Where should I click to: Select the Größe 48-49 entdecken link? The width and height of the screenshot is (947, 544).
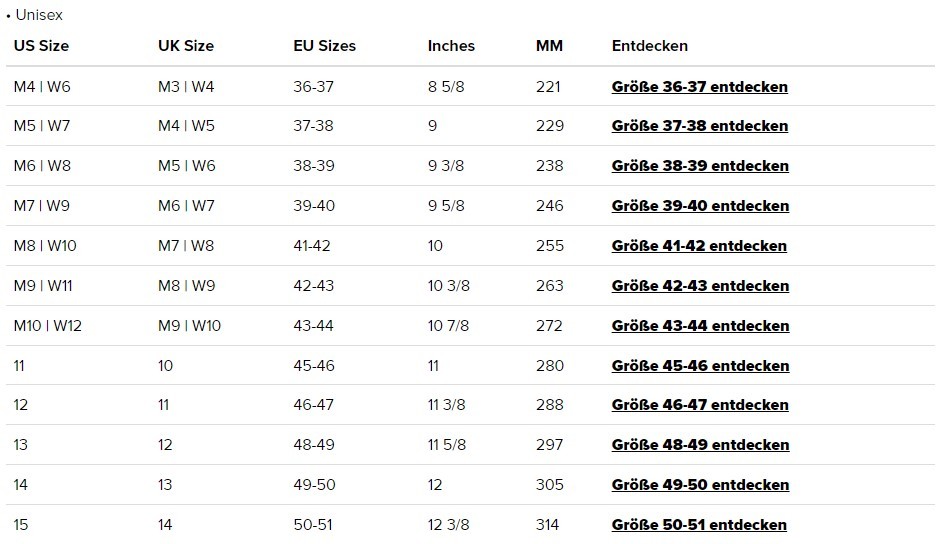click(x=699, y=445)
